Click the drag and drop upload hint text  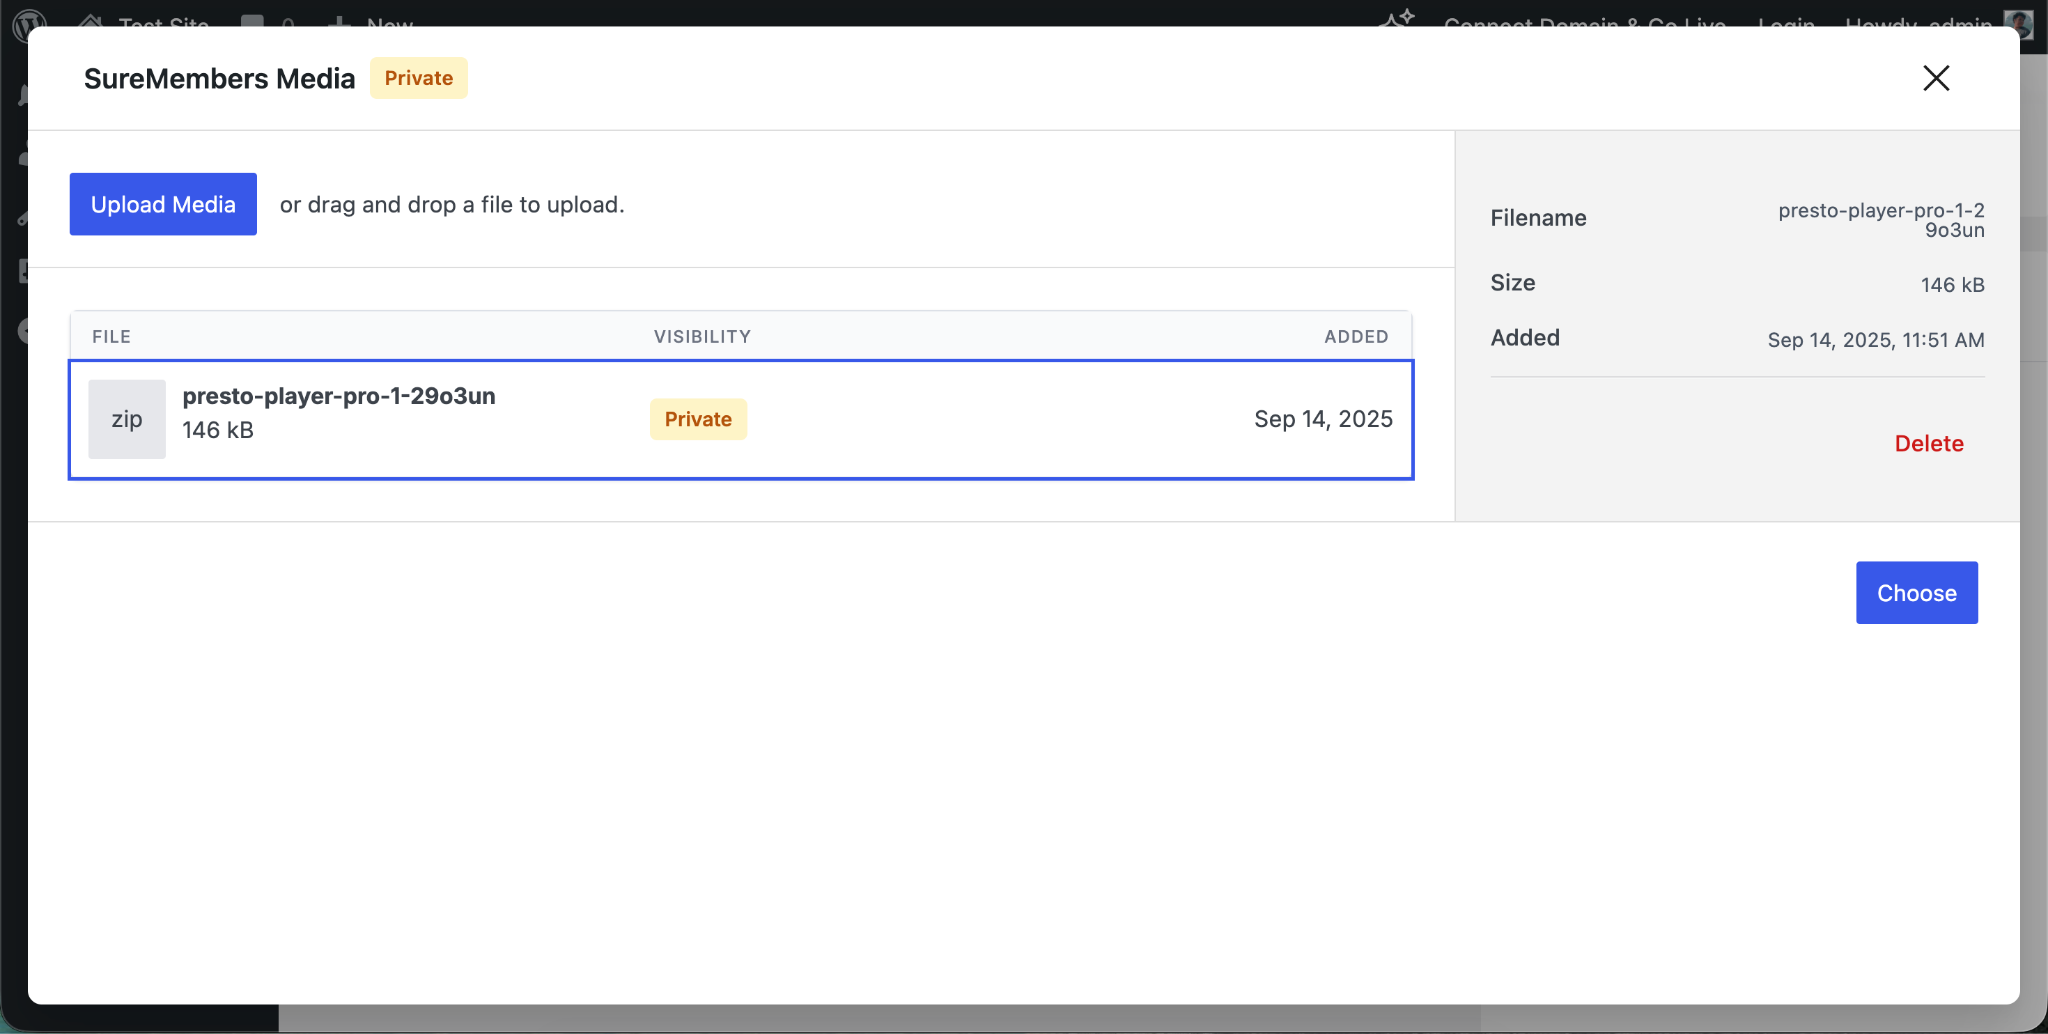tap(452, 204)
